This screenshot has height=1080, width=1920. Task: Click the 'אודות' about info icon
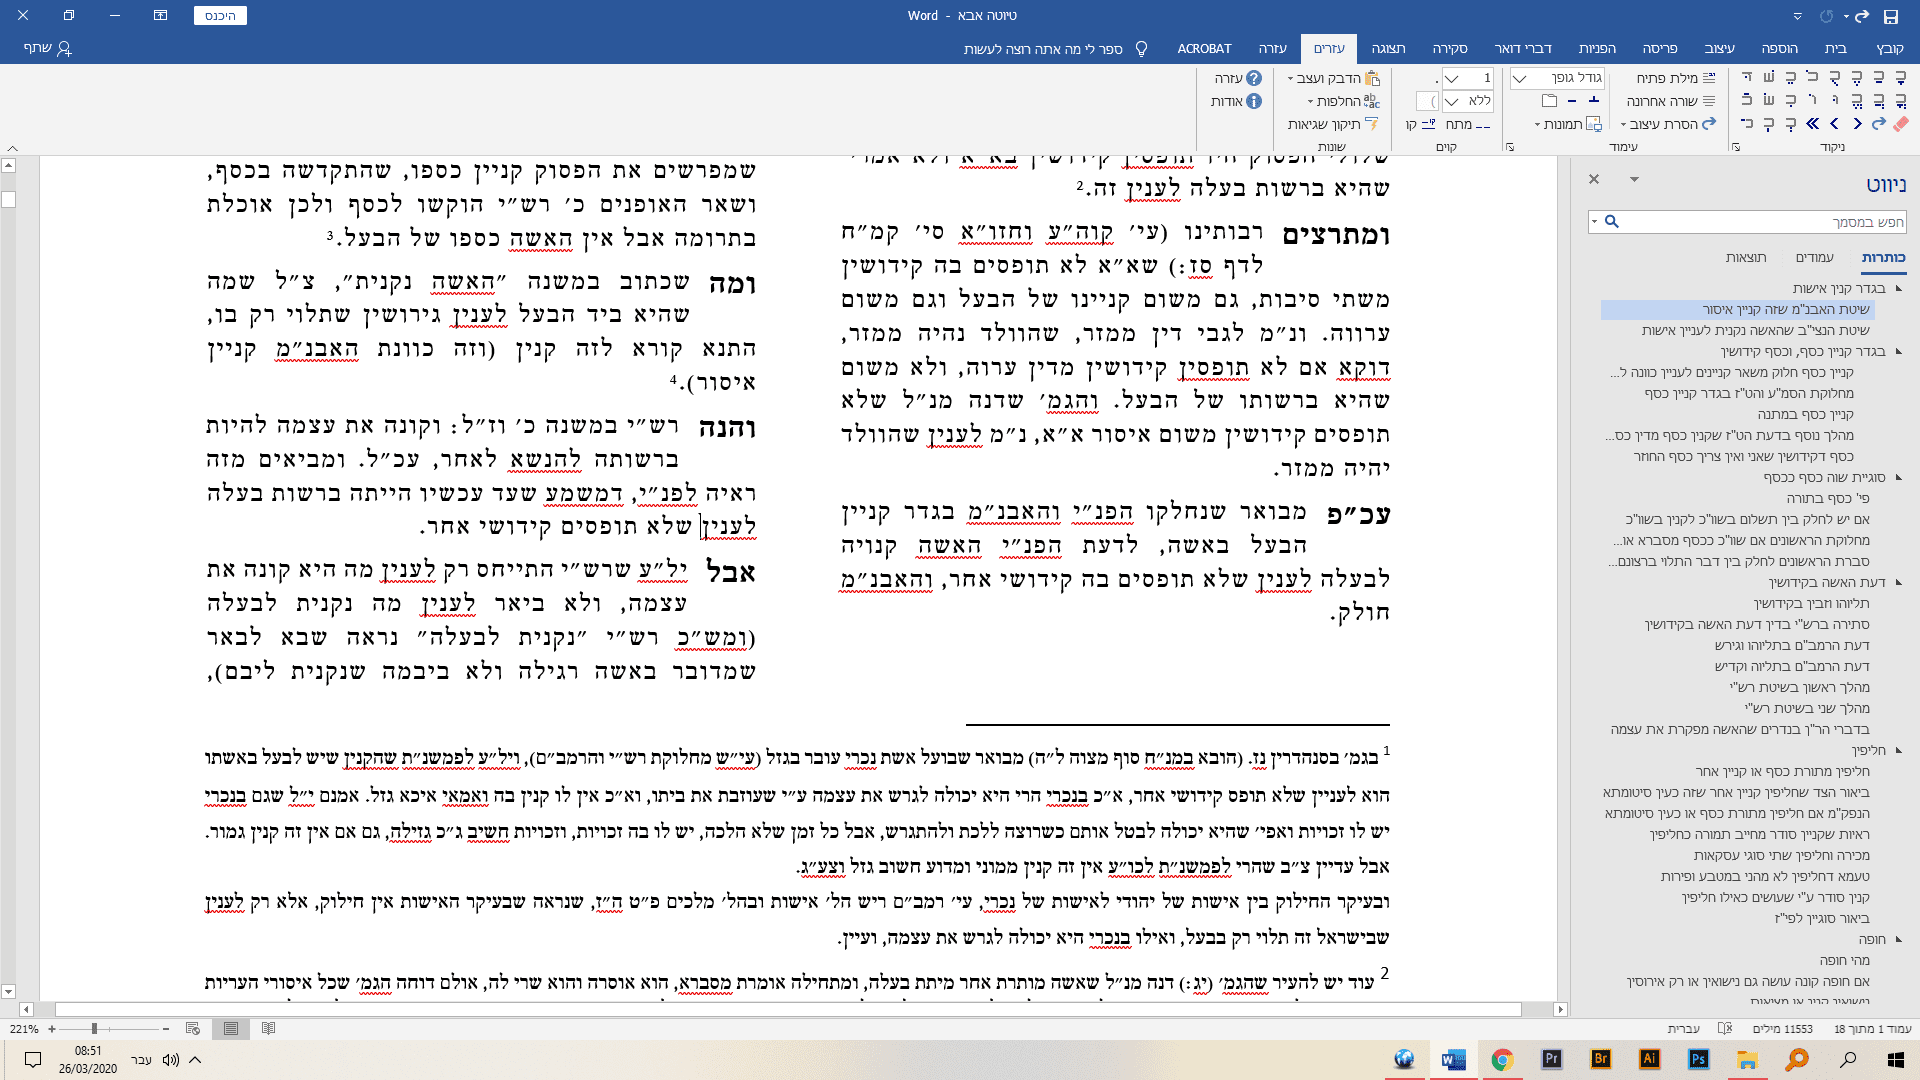point(1254,101)
